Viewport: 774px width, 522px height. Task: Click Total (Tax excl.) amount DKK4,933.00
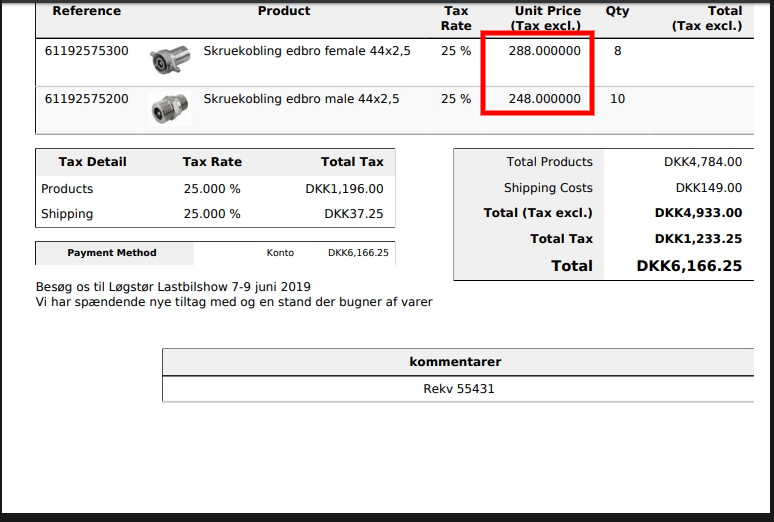[698, 213]
